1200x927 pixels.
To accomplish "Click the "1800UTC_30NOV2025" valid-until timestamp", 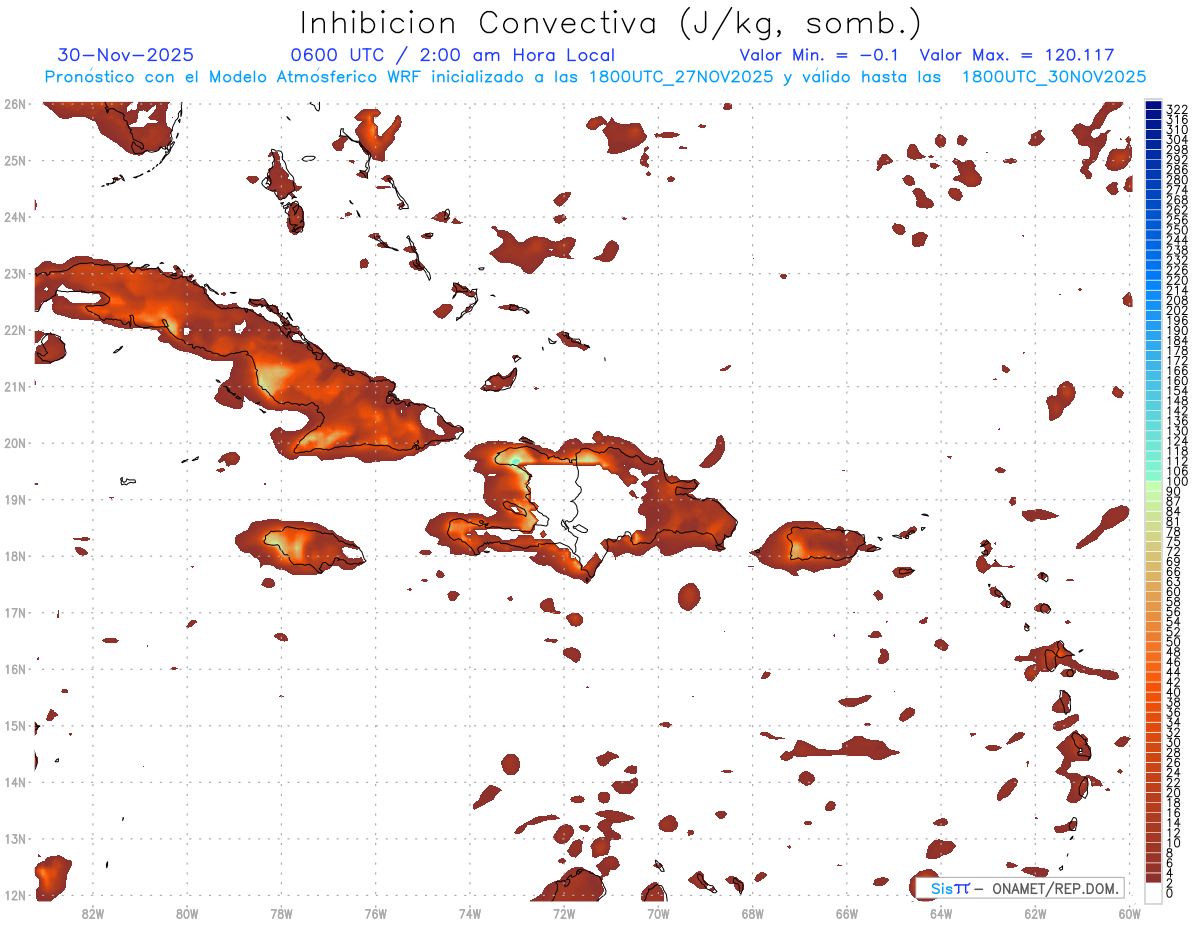I will pos(1054,77).
